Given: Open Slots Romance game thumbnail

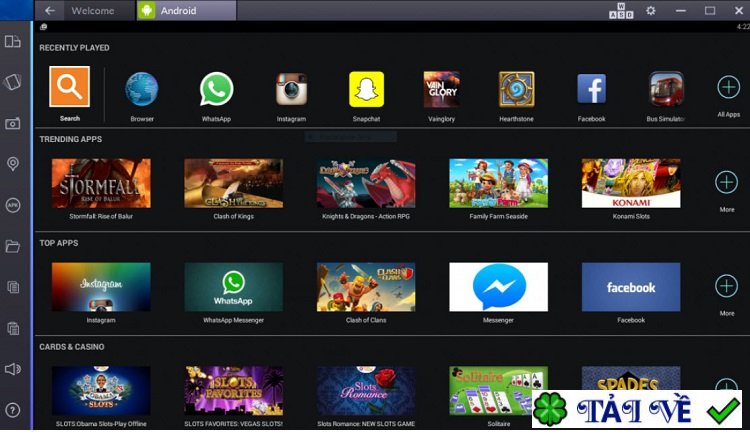Looking at the screenshot, I should point(366,391).
